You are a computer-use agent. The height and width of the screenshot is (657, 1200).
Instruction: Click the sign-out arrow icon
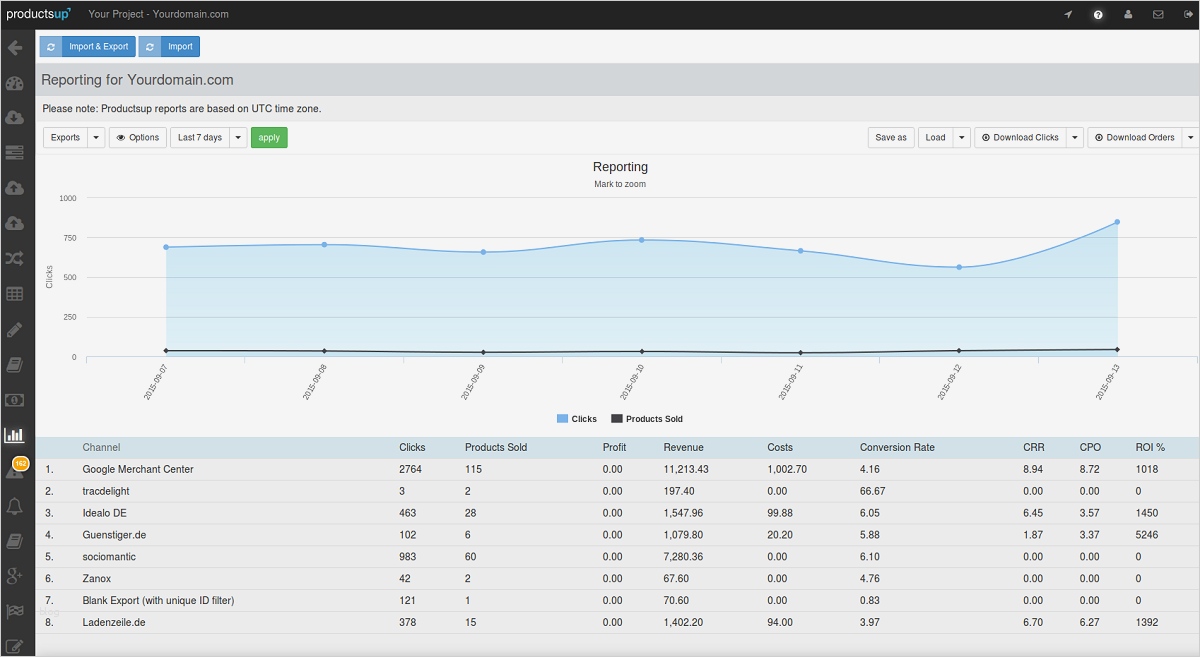pos(1188,15)
